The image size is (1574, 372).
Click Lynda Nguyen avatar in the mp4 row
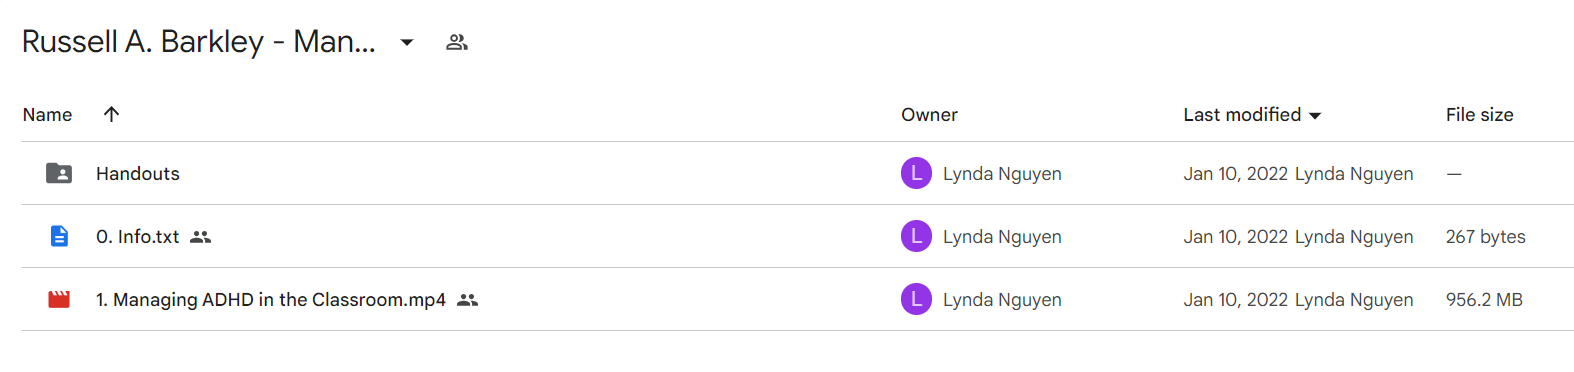click(x=916, y=299)
